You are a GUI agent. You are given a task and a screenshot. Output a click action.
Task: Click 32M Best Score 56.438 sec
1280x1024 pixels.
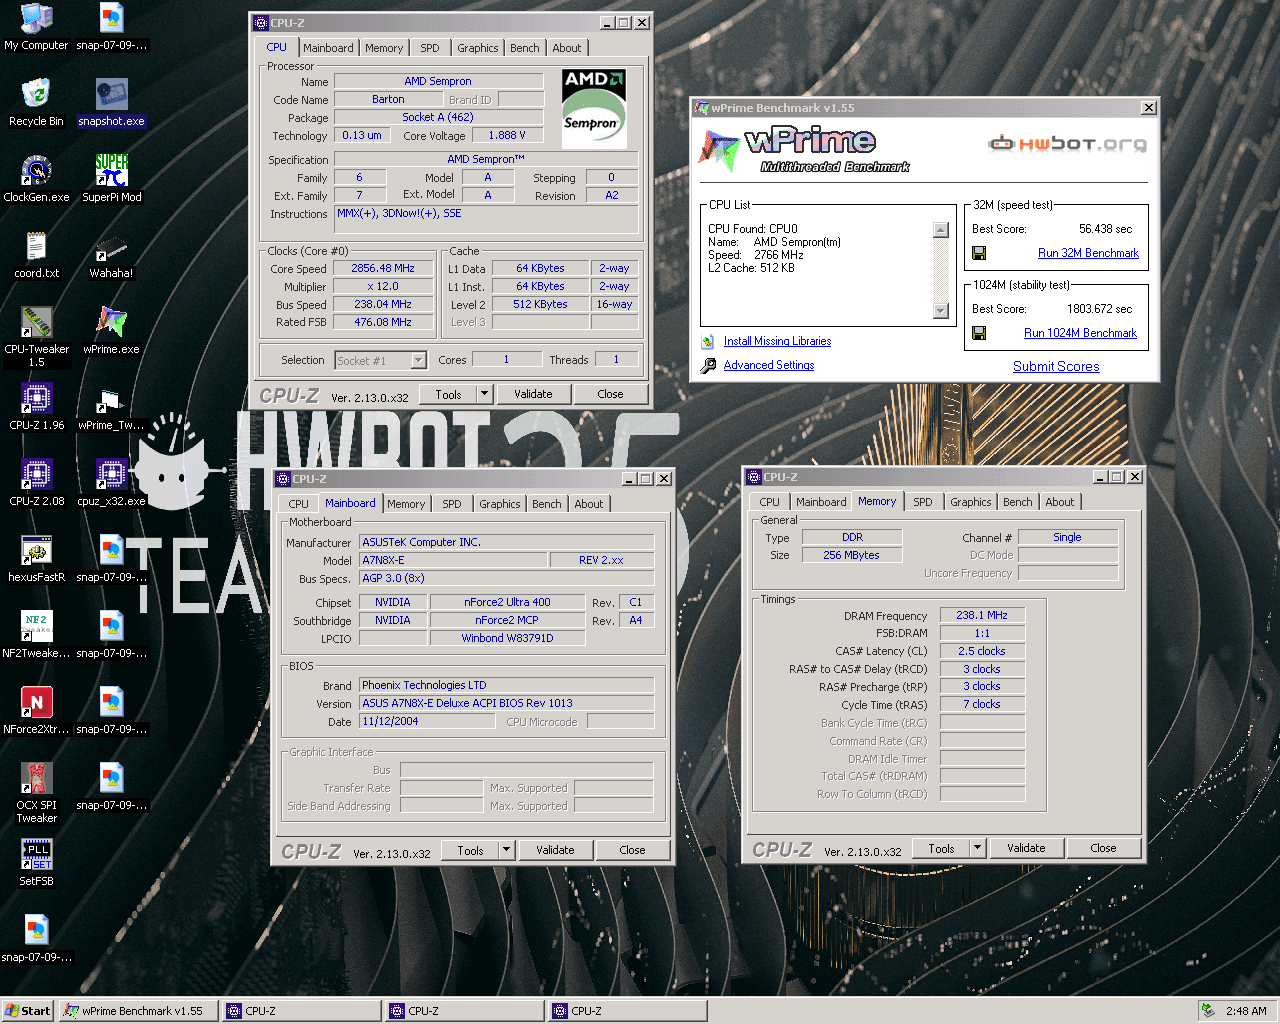tap(1105, 229)
